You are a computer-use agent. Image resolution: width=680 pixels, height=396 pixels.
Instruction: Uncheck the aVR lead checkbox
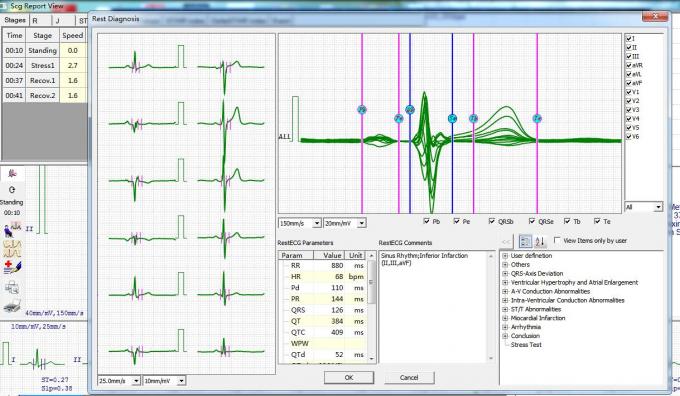pos(629,65)
